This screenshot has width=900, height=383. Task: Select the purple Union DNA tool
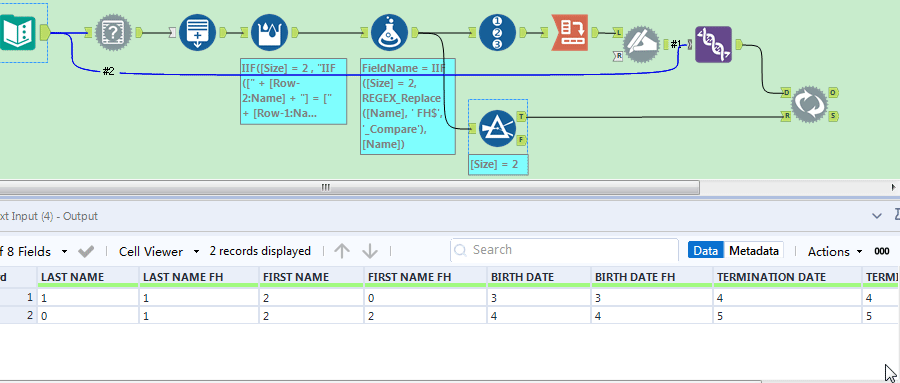pyautogui.click(x=713, y=44)
